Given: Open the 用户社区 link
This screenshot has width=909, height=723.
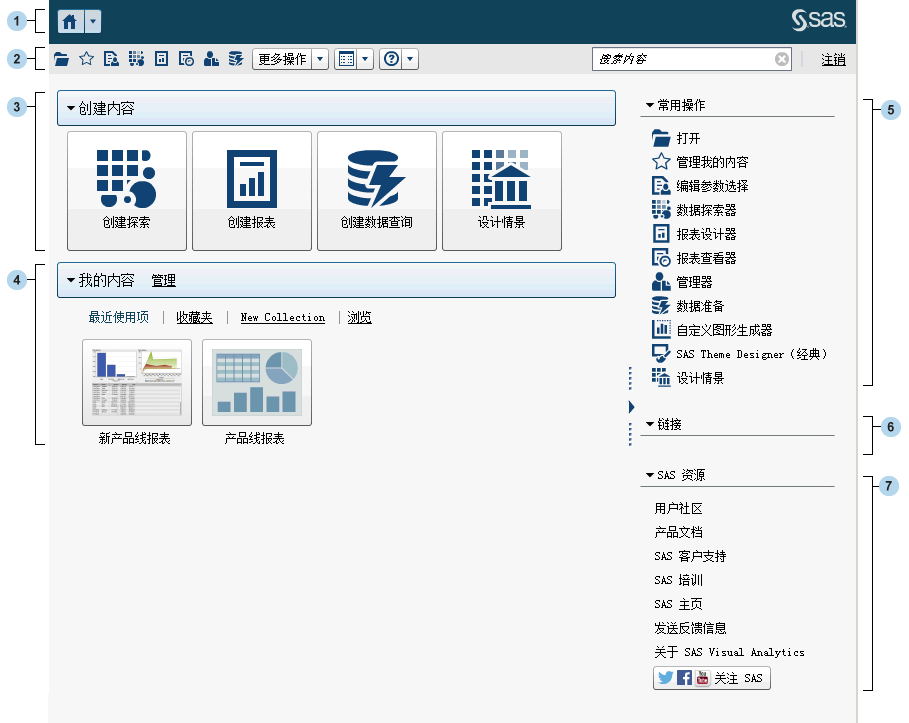Looking at the screenshot, I should click(x=679, y=509).
